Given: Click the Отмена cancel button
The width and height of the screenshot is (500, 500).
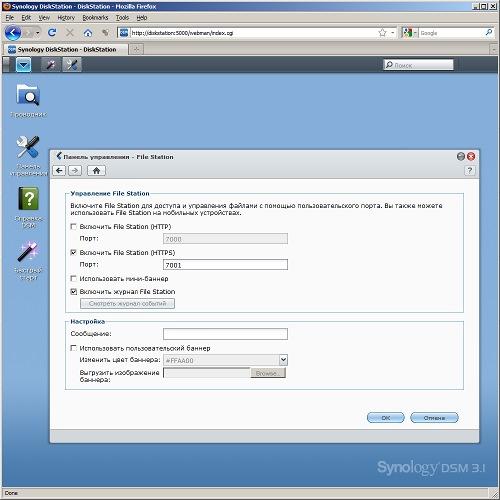Looking at the screenshot, I should [x=434, y=417].
